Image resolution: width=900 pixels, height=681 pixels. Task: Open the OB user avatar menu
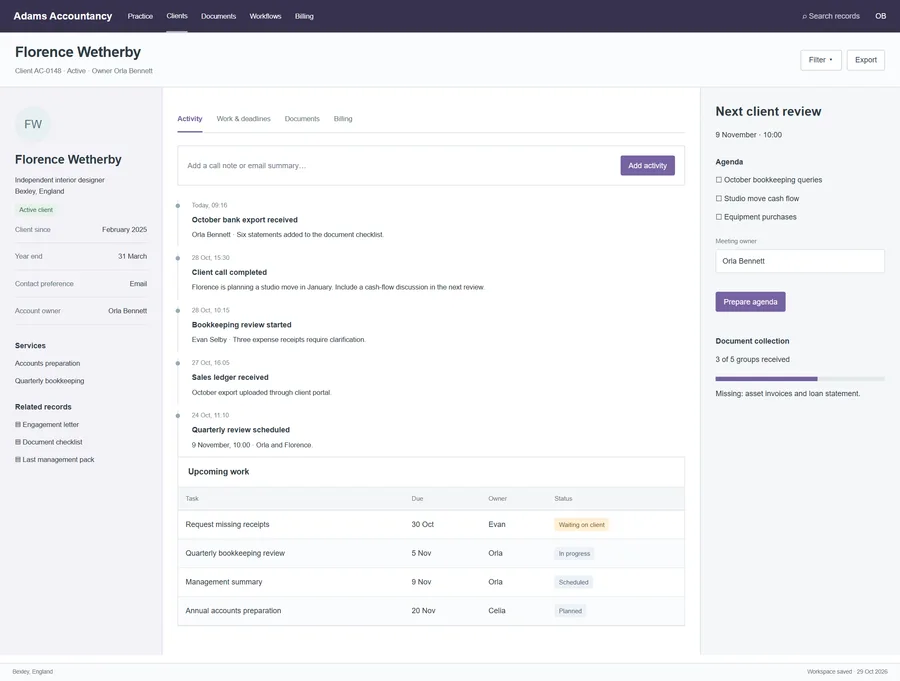[x=880, y=16]
